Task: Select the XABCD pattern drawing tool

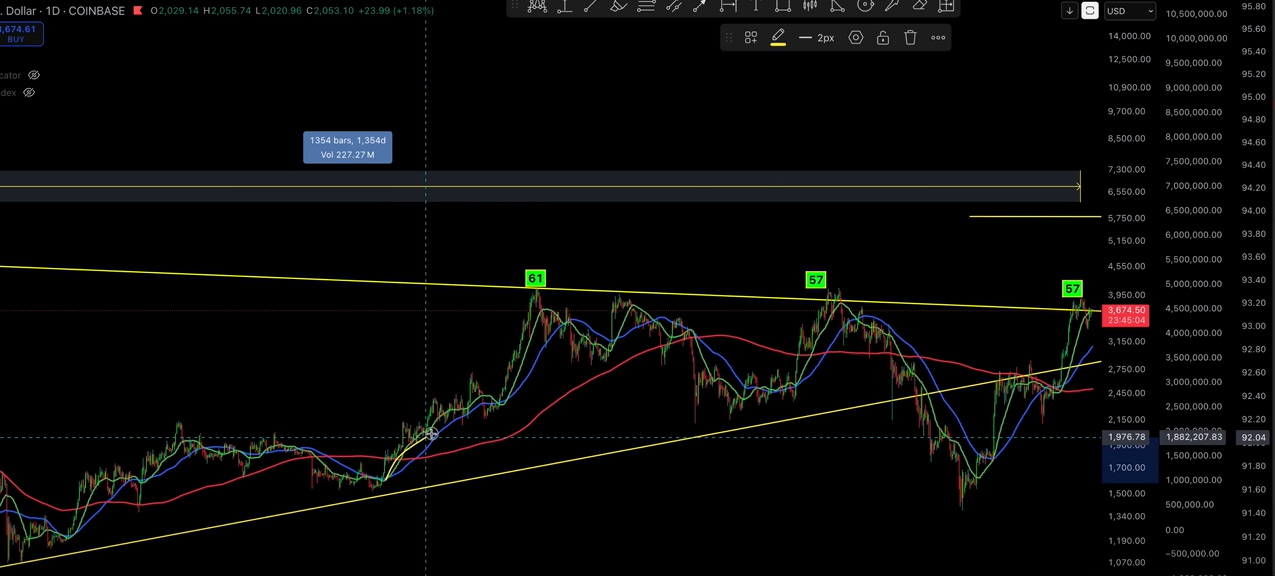Action: click(x=537, y=6)
